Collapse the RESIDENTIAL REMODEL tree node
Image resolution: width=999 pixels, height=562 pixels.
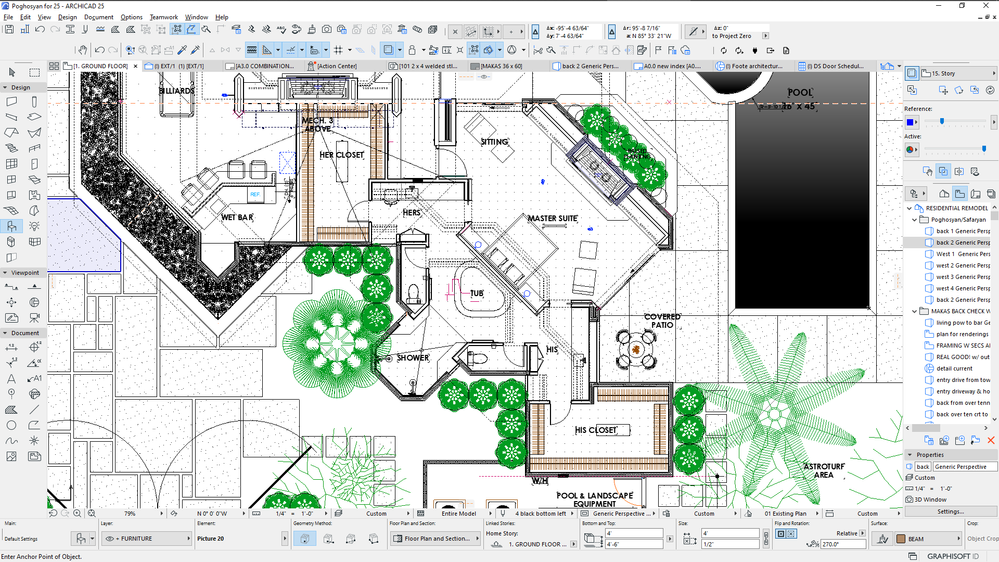(x=909, y=208)
